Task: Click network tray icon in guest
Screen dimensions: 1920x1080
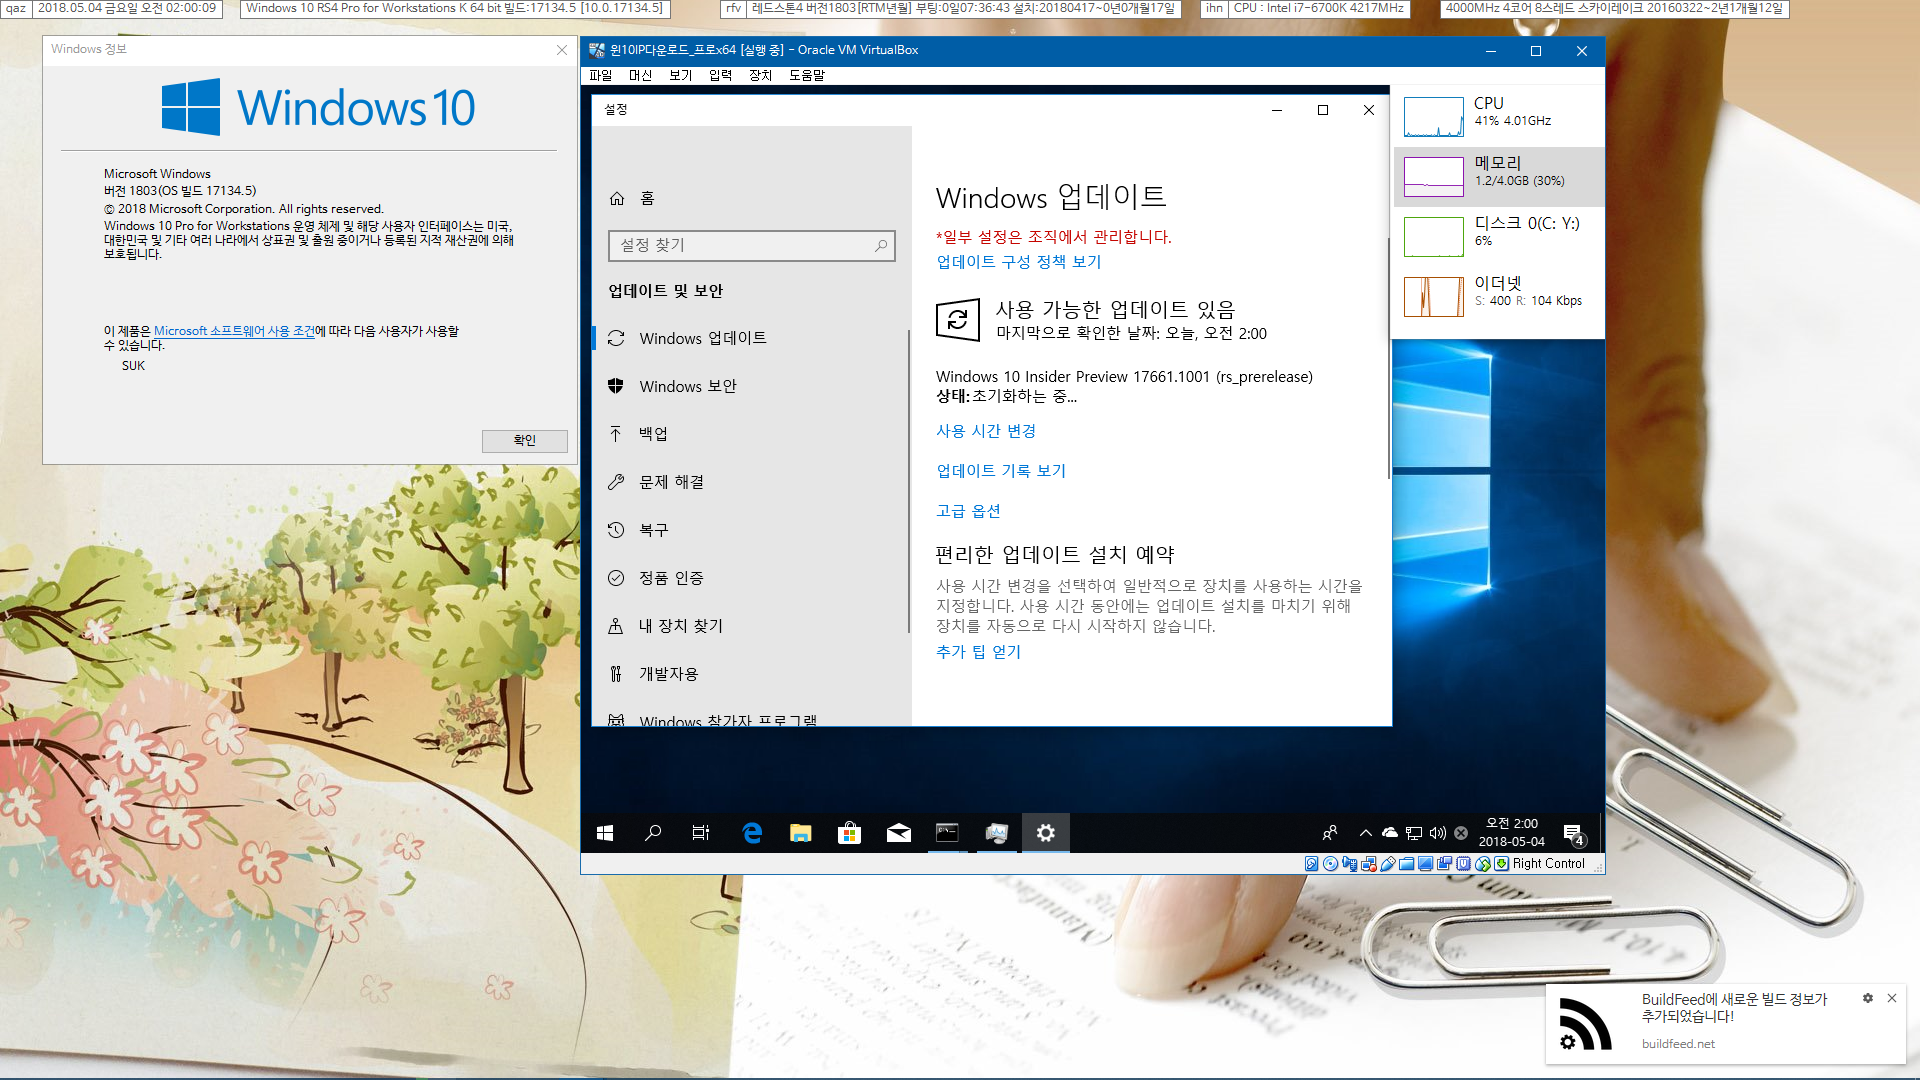Action: click(1414, 833)
